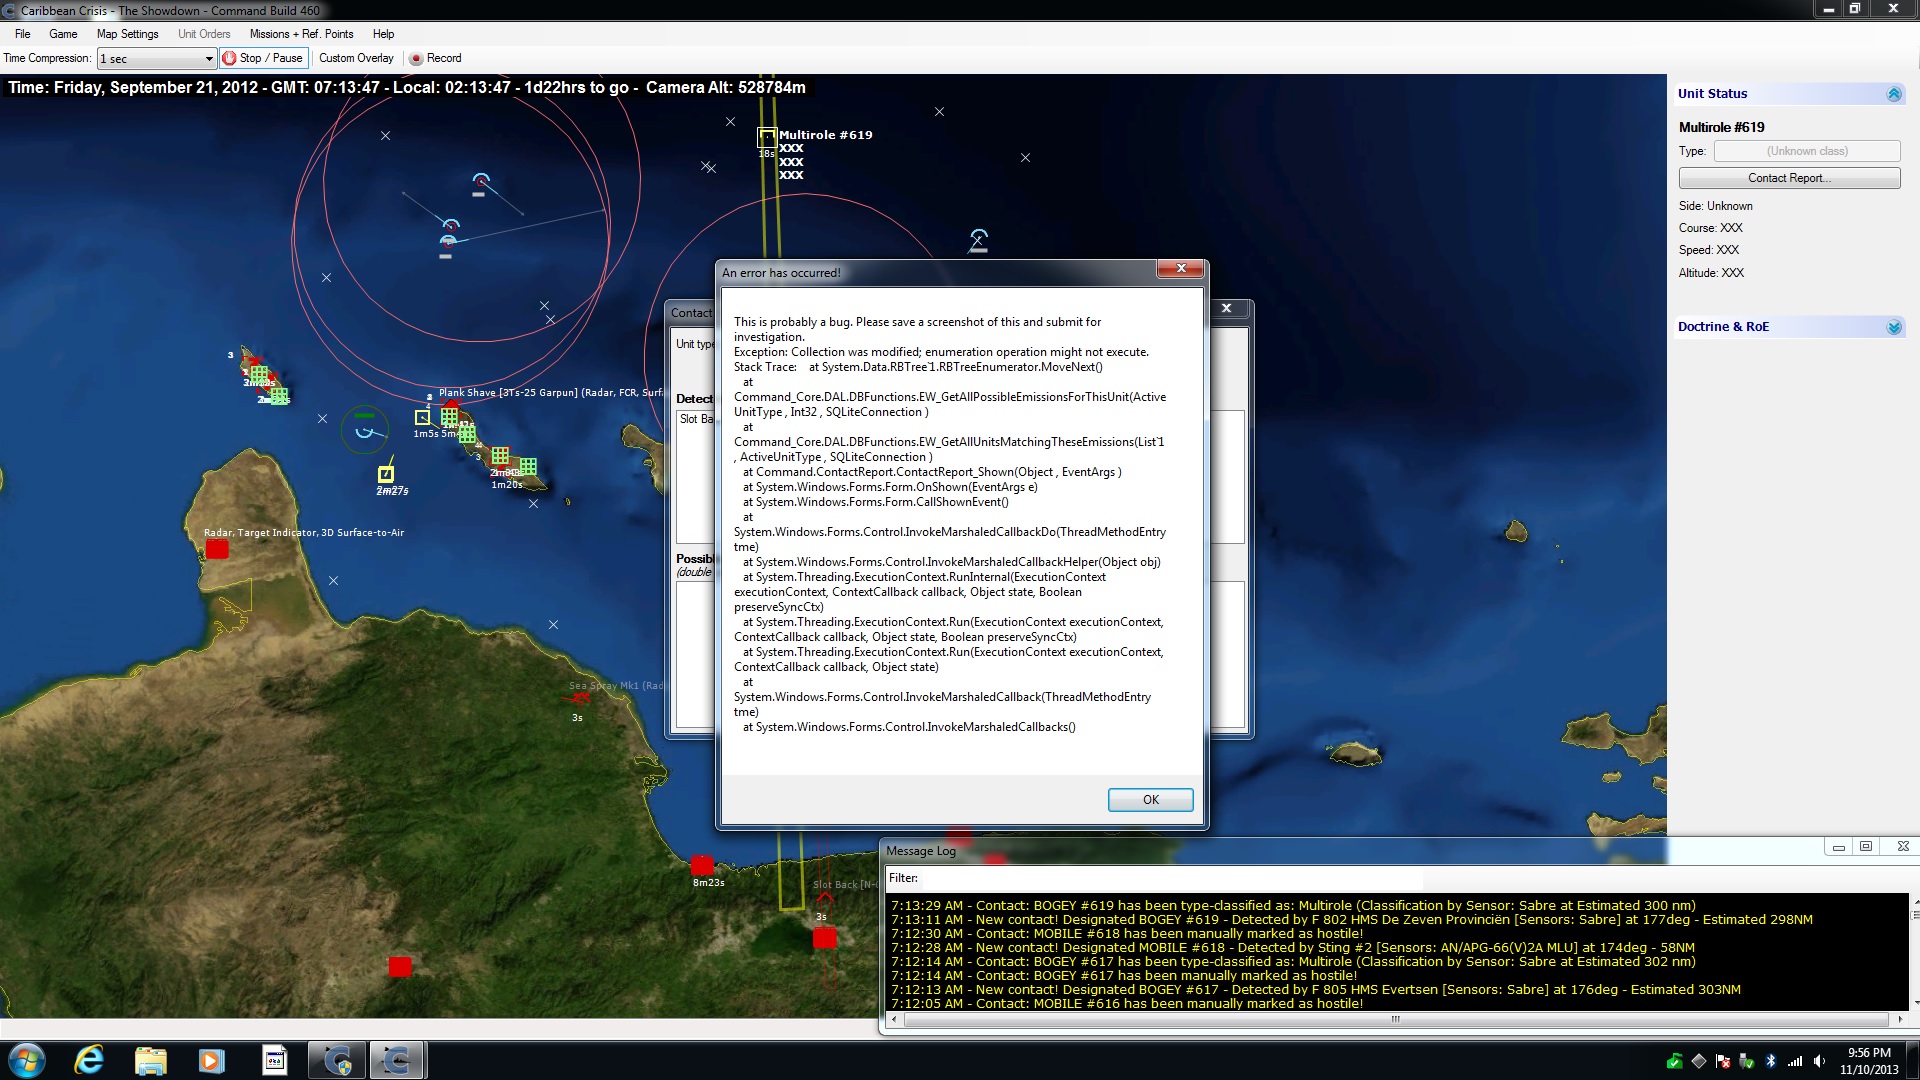Close the error dialog with the X
1920x1080 pixels.
point(1181,269)
